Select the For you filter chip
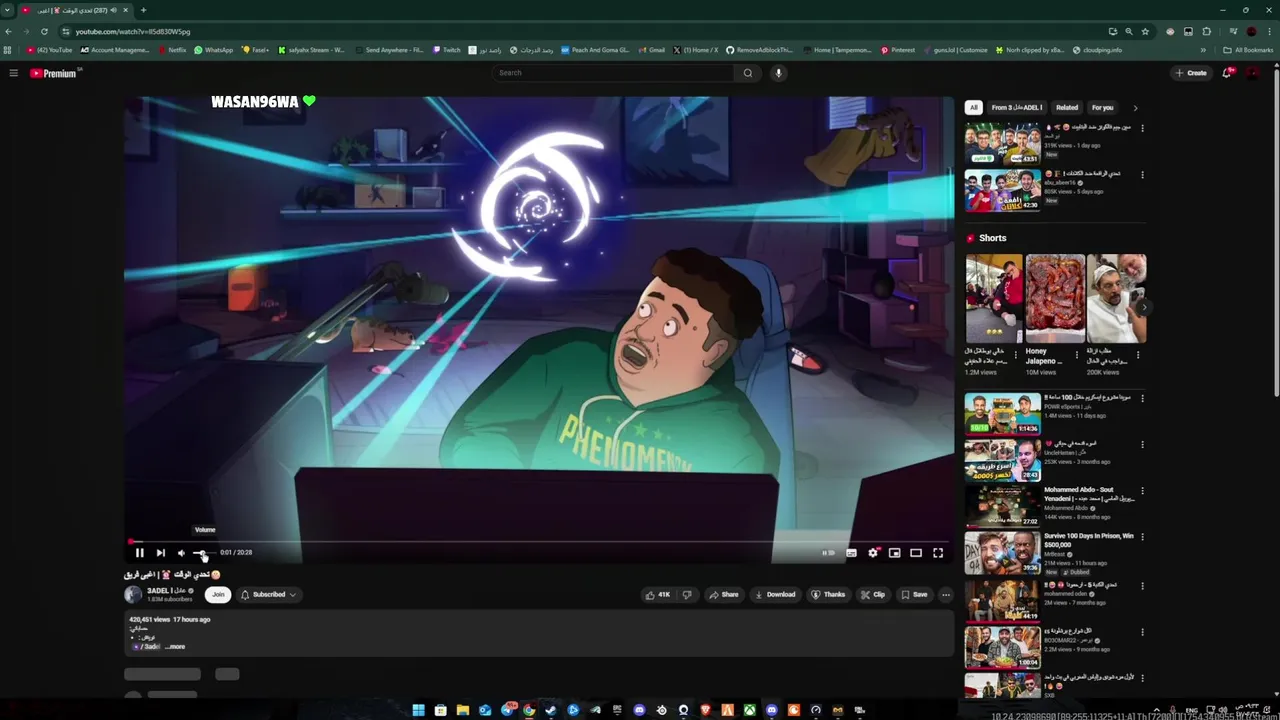 1102,107
